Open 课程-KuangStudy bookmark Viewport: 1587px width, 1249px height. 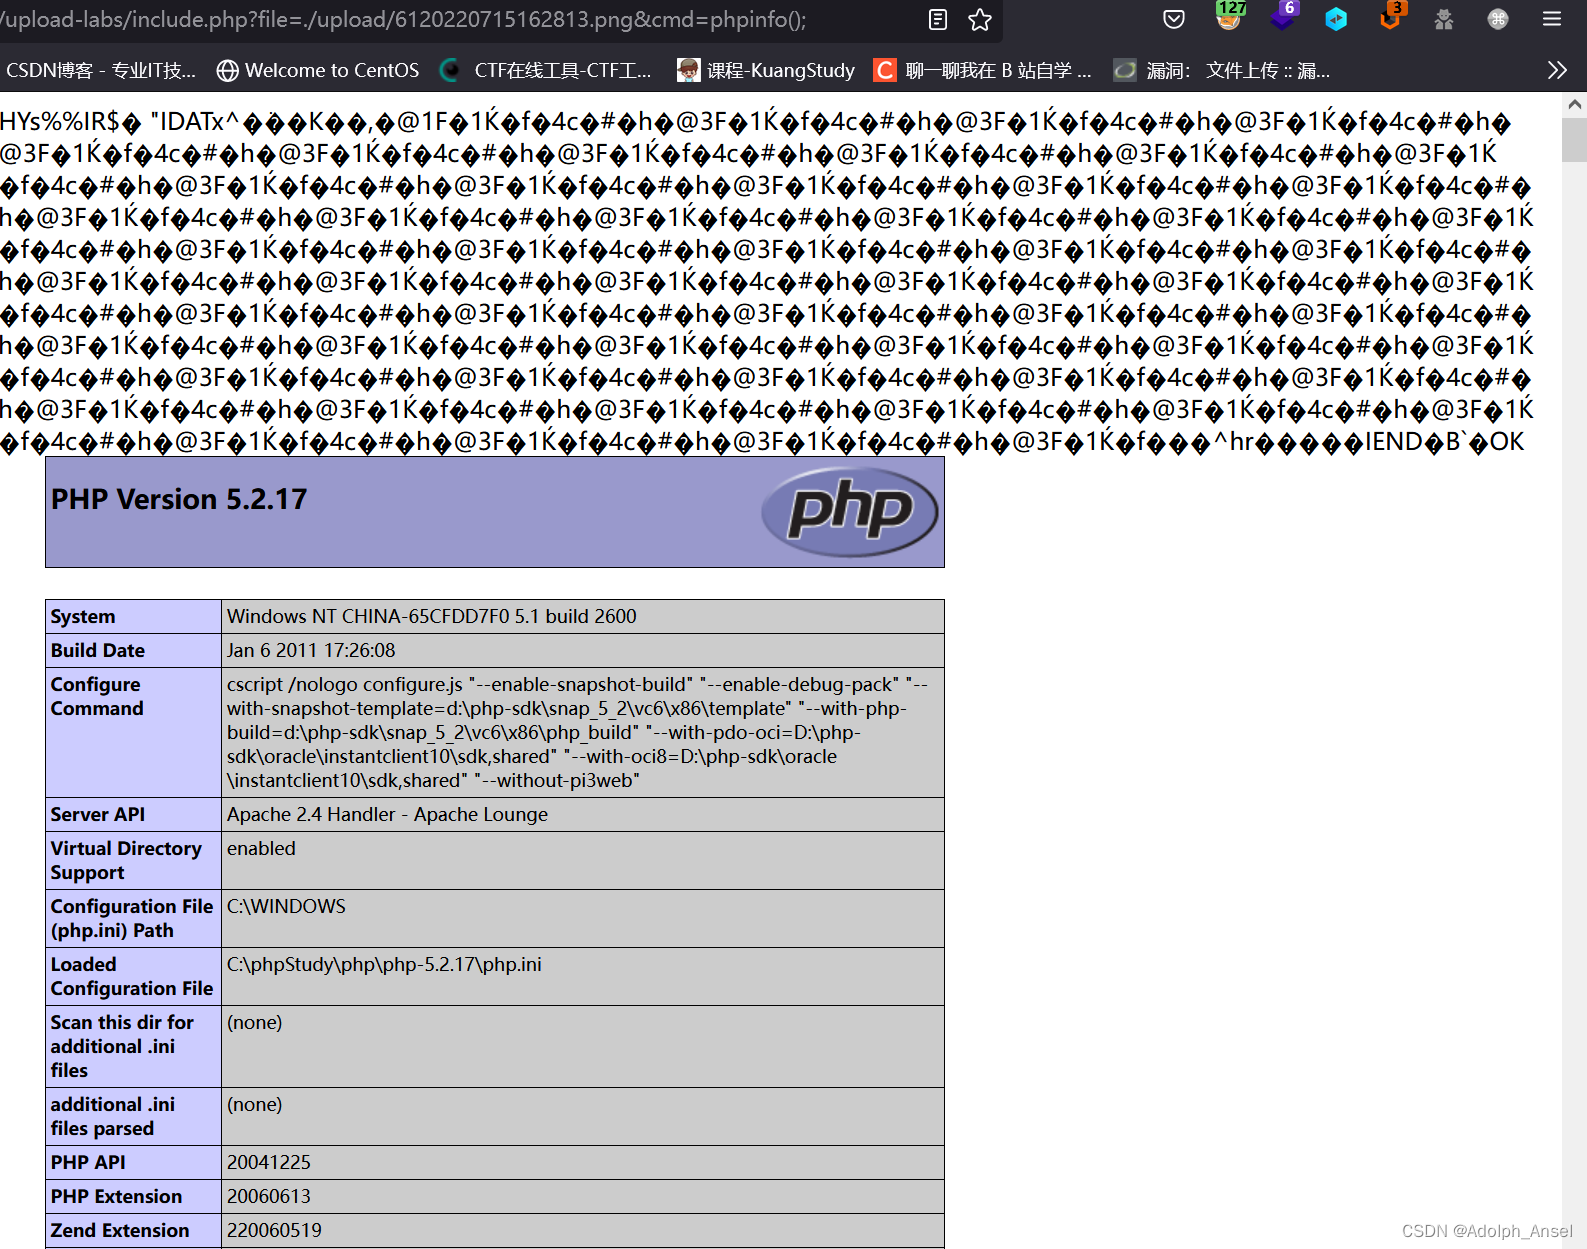(766, 70)
